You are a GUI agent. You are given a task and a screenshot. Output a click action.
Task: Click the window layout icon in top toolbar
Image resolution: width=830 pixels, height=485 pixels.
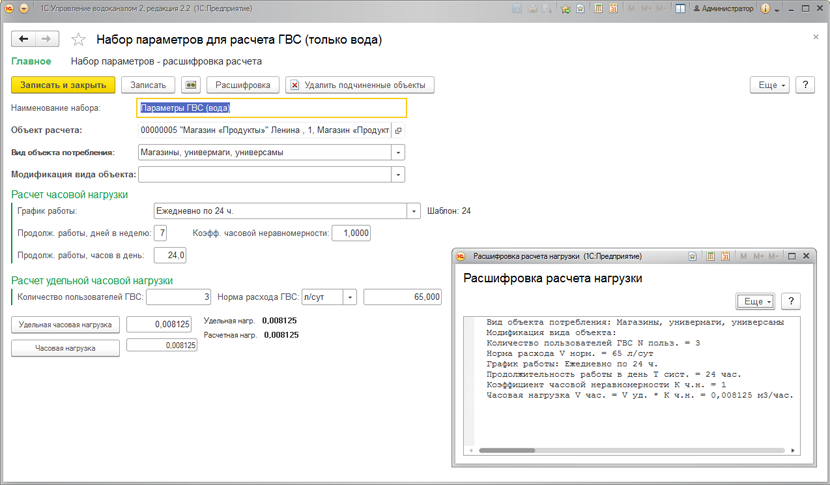click(x=681, y=8)
